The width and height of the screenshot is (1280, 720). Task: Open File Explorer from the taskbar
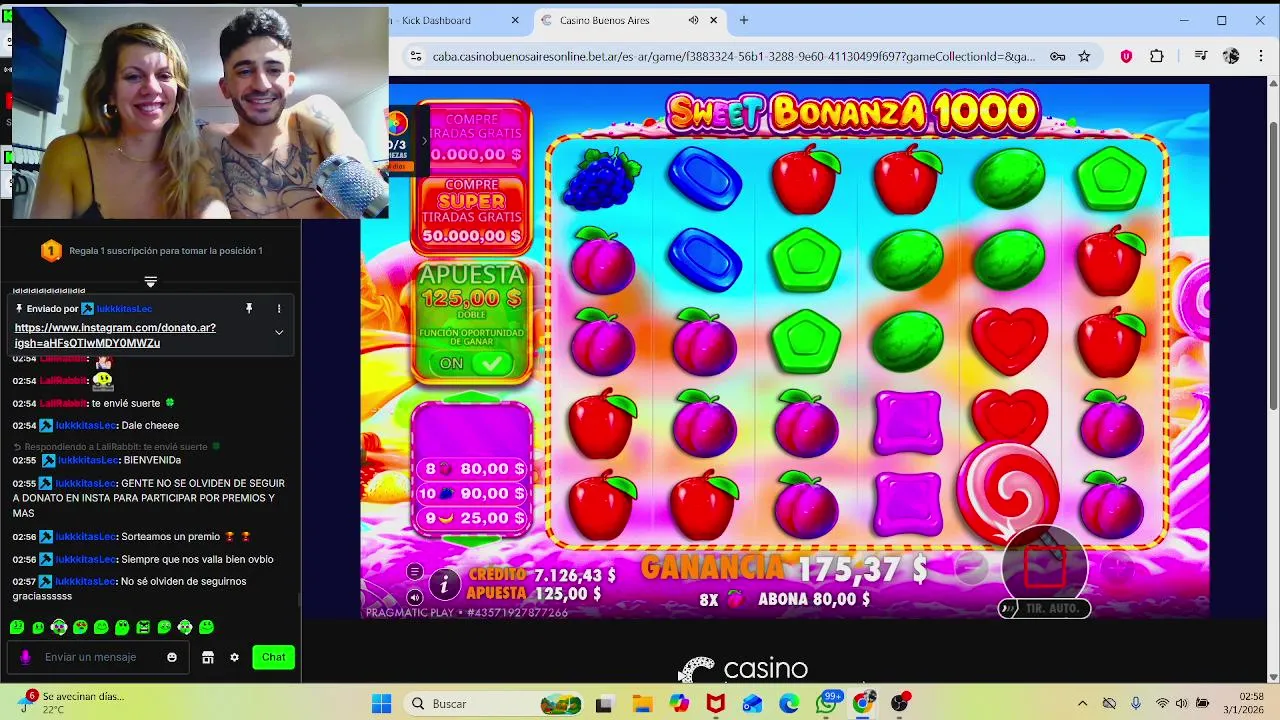pos(642,704)
